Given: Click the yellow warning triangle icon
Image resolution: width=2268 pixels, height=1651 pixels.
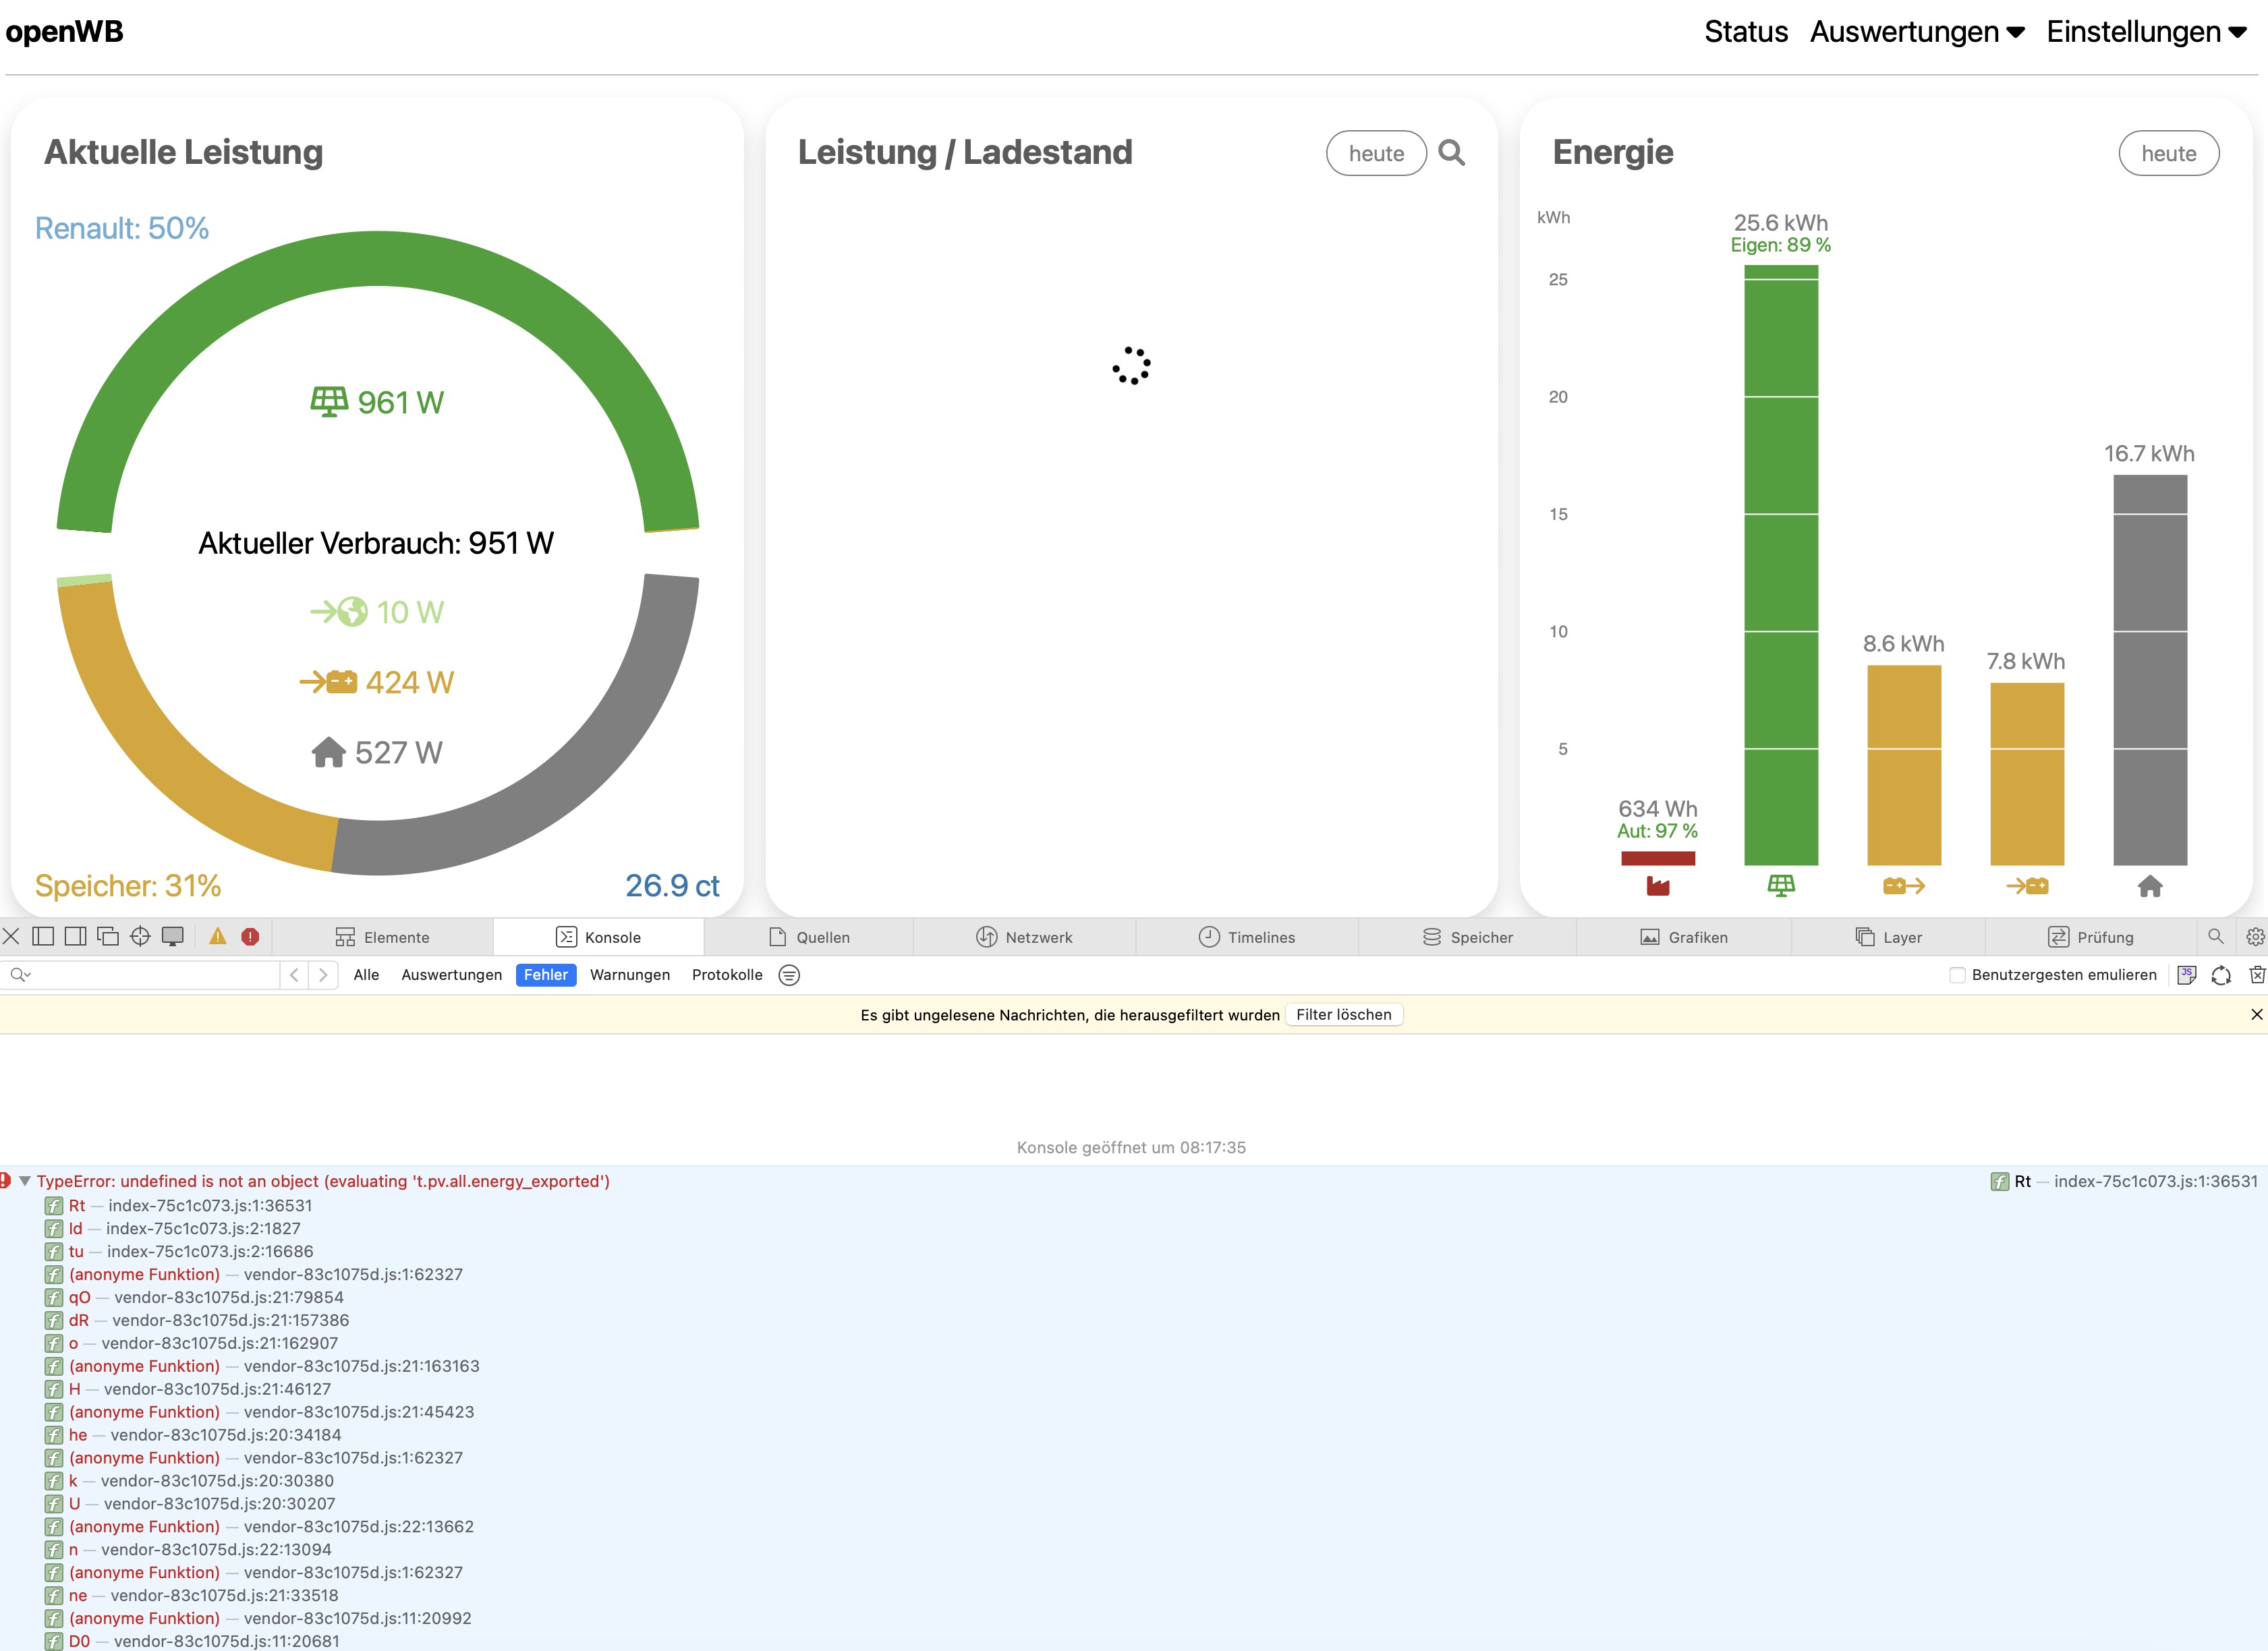Looking at the screenshot, I should pos(217,936).
